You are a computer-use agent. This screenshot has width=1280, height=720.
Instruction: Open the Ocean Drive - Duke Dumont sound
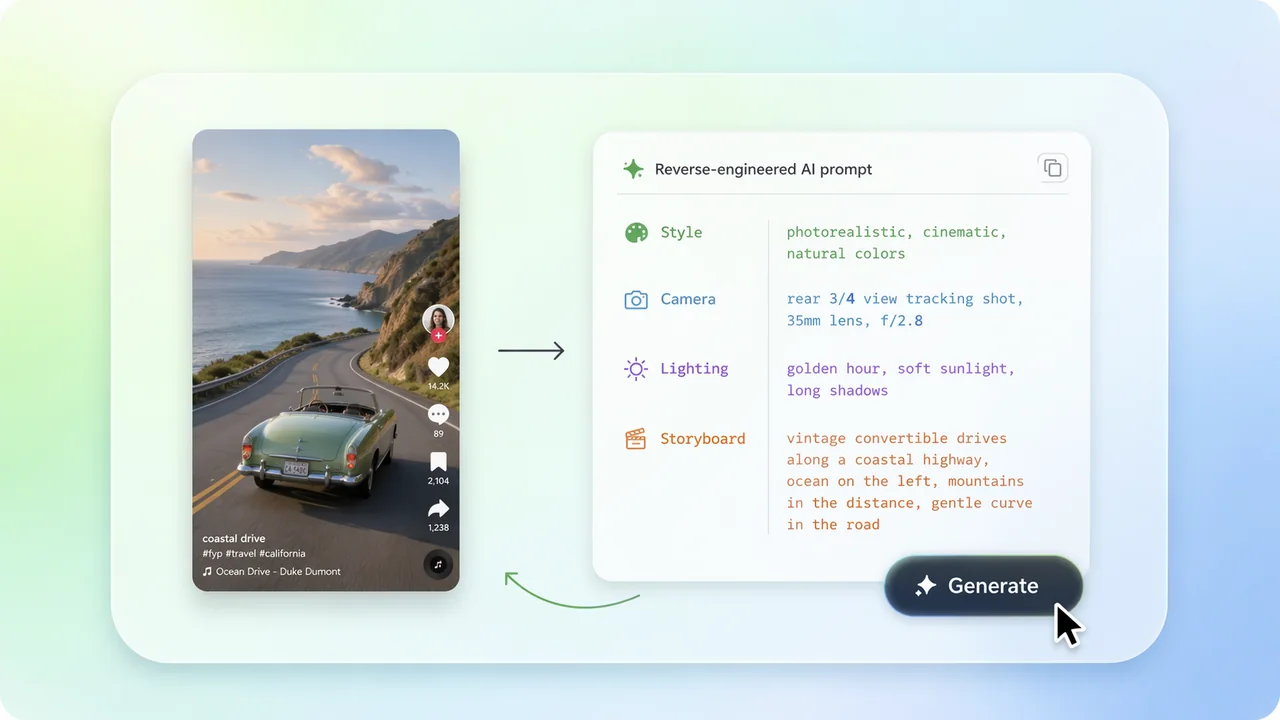coord(271,572)
